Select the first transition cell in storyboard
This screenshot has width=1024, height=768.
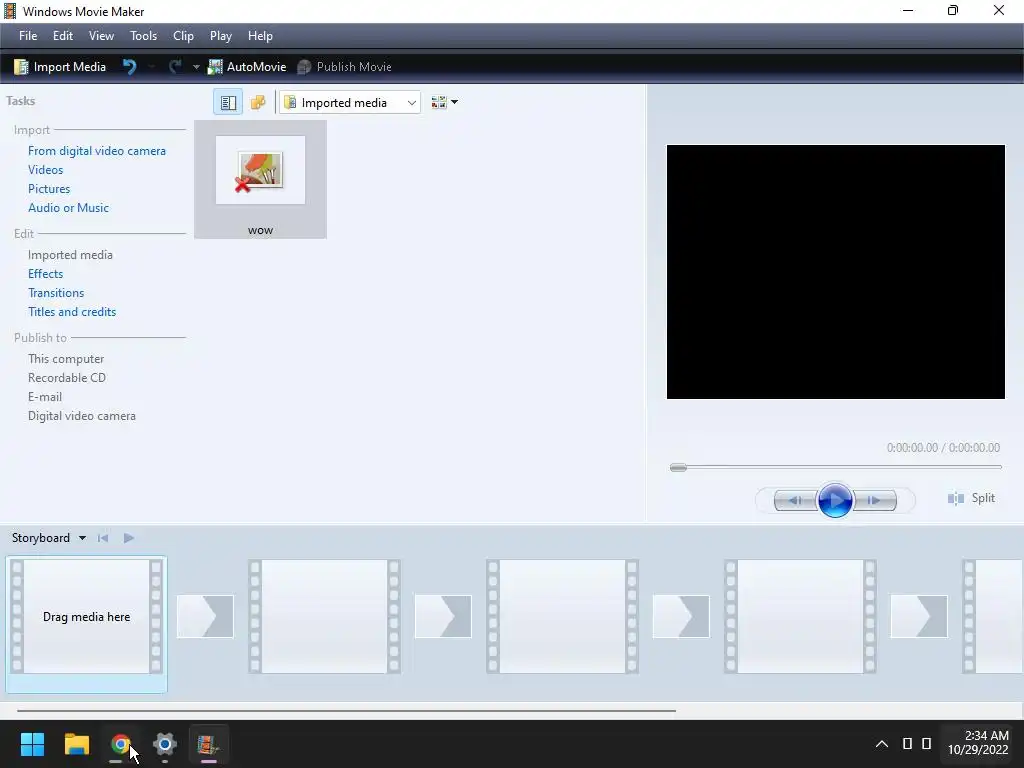point(205,616)
